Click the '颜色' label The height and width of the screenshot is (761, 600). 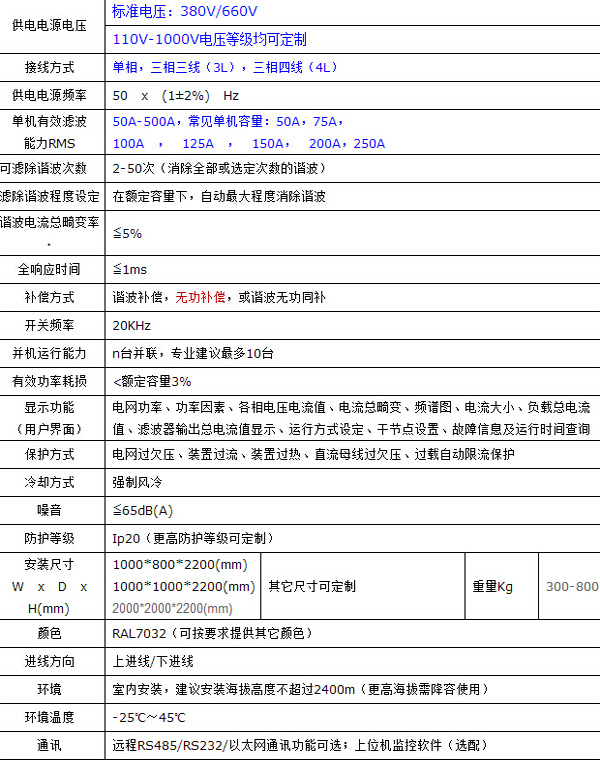click(x=49, y=633)
